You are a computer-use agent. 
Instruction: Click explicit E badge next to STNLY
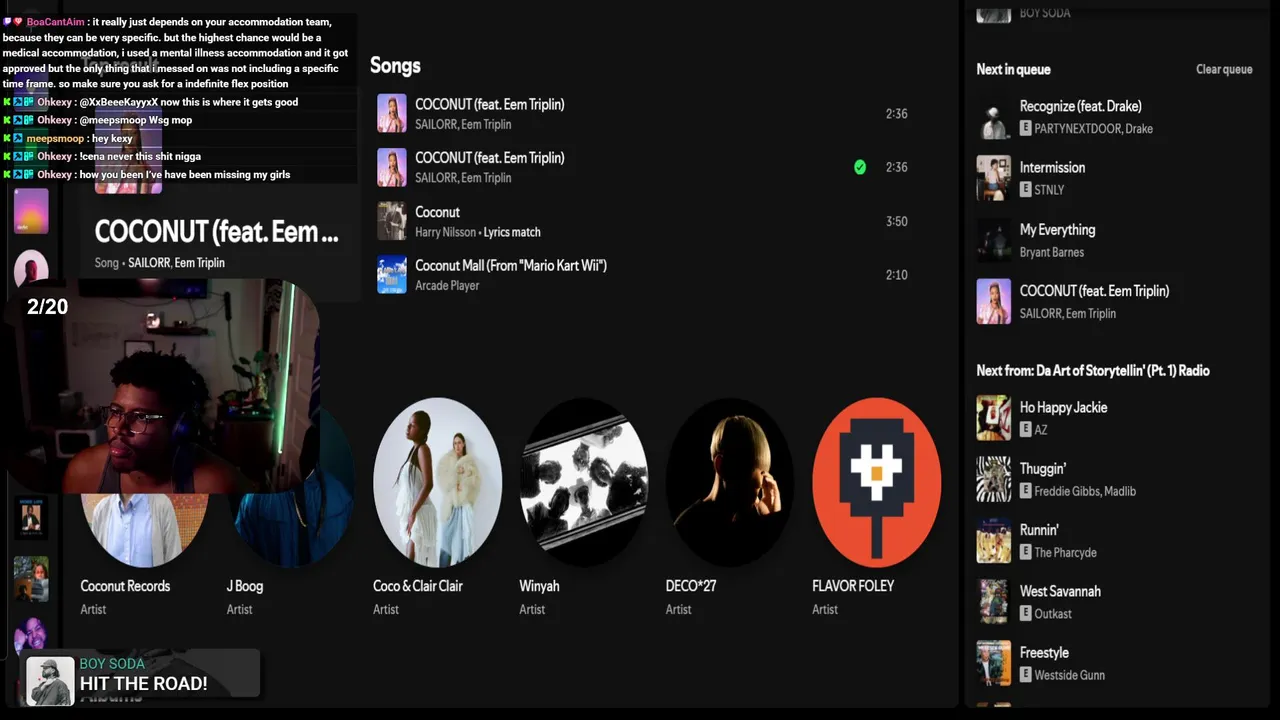[x=1025, y=190]
